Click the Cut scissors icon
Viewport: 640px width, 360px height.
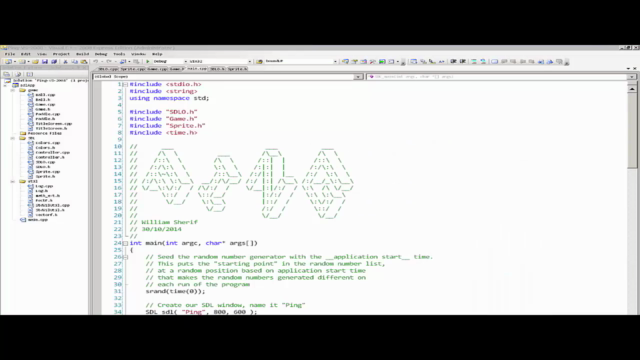(x=65, y=62)
